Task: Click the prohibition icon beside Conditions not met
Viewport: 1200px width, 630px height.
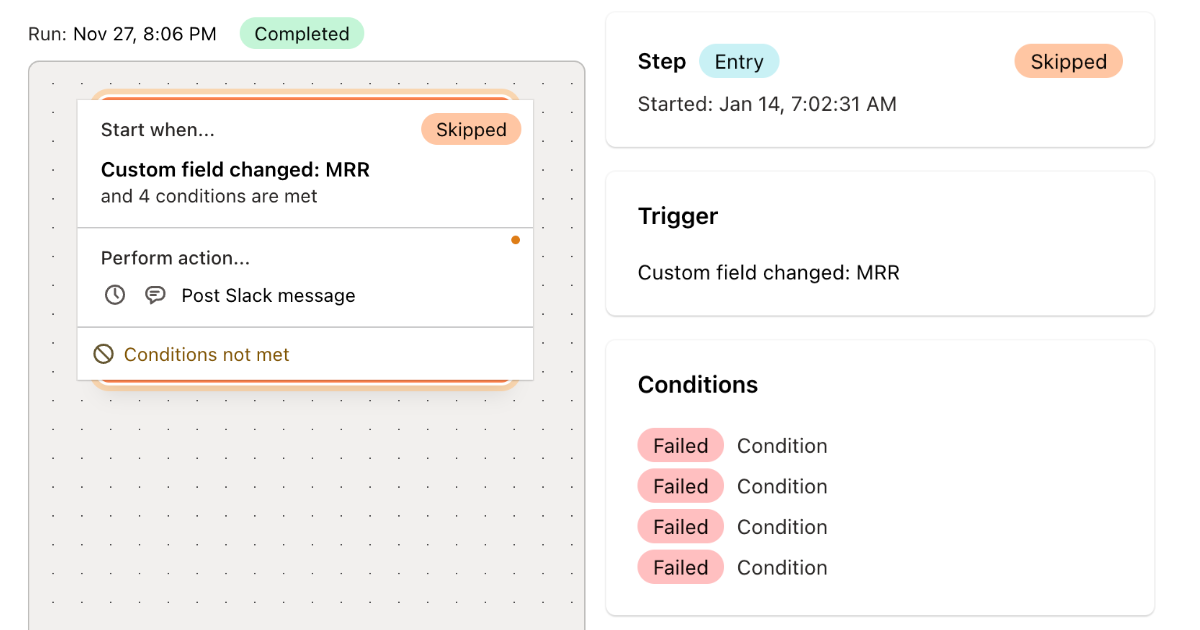Action: [104, 353]
